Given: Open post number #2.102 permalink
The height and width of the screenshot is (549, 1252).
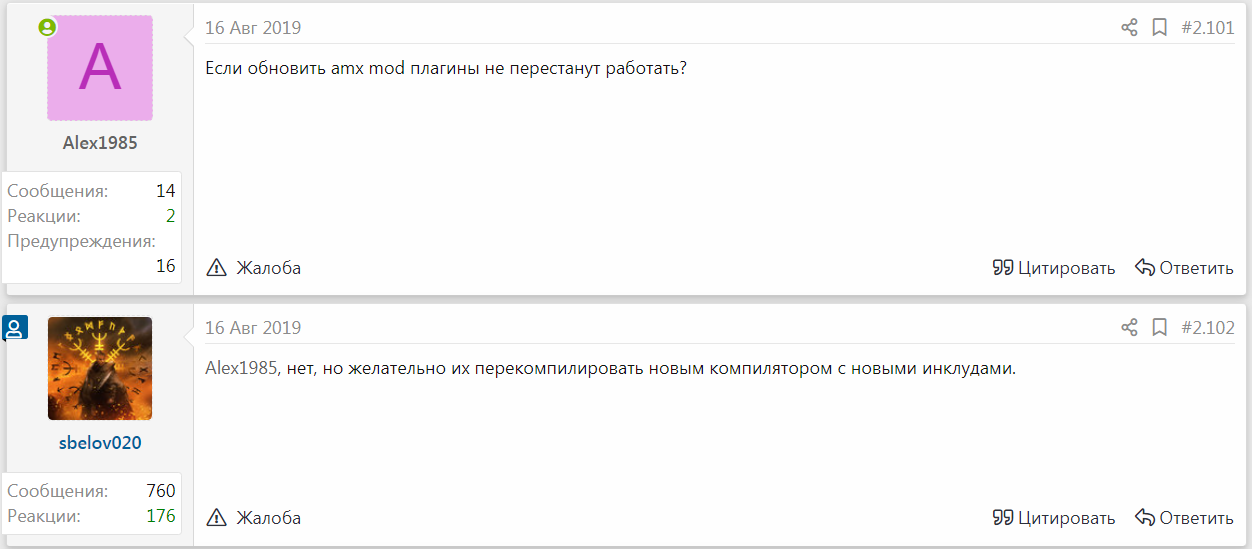Looking at the screenshot, I should [1208, 328].
